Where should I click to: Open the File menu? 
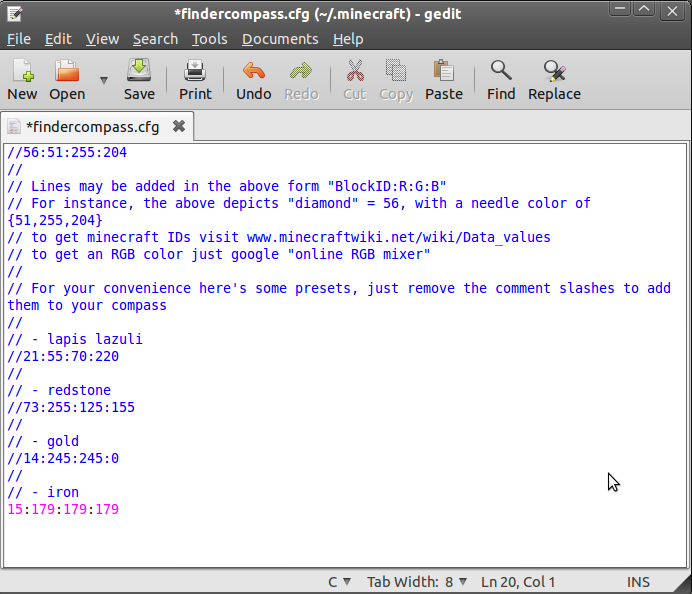point(19,39)
